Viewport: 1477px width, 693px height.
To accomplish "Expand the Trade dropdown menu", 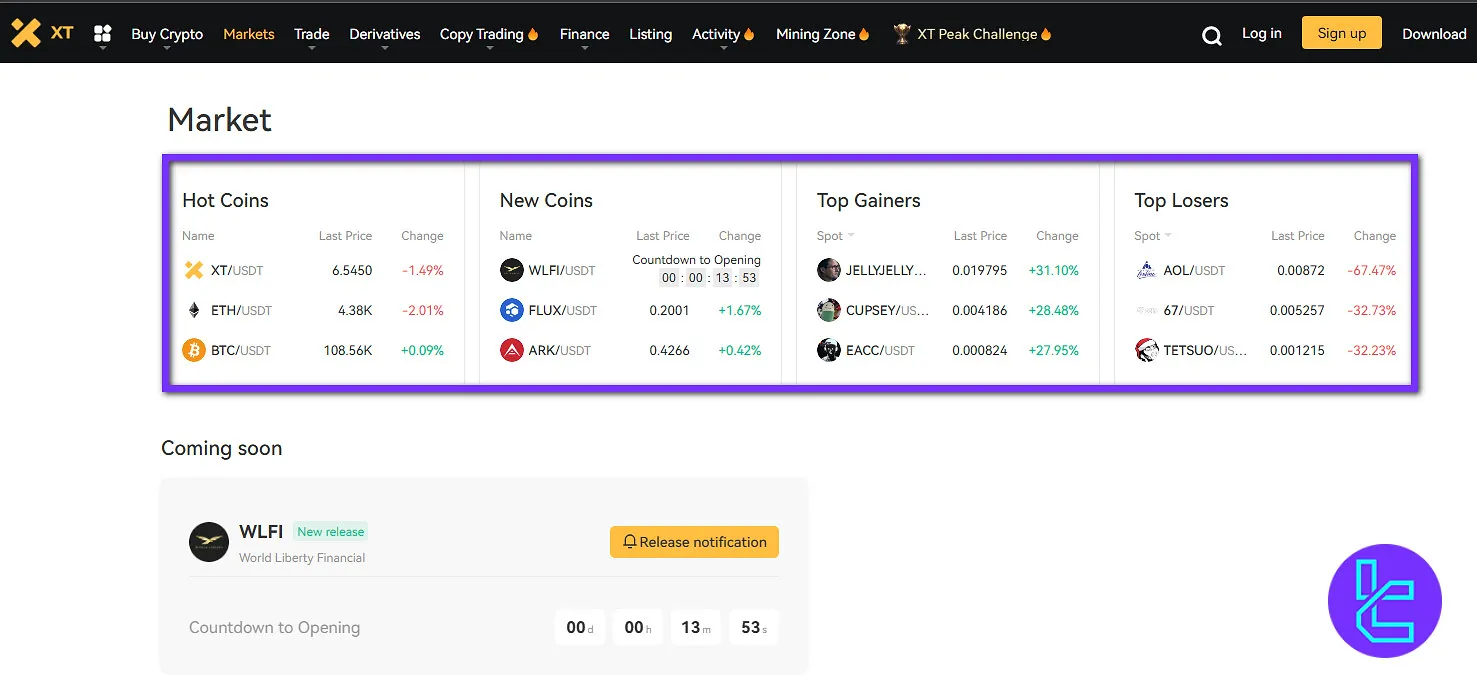I will pyautogui.click(x=312, y=34).
